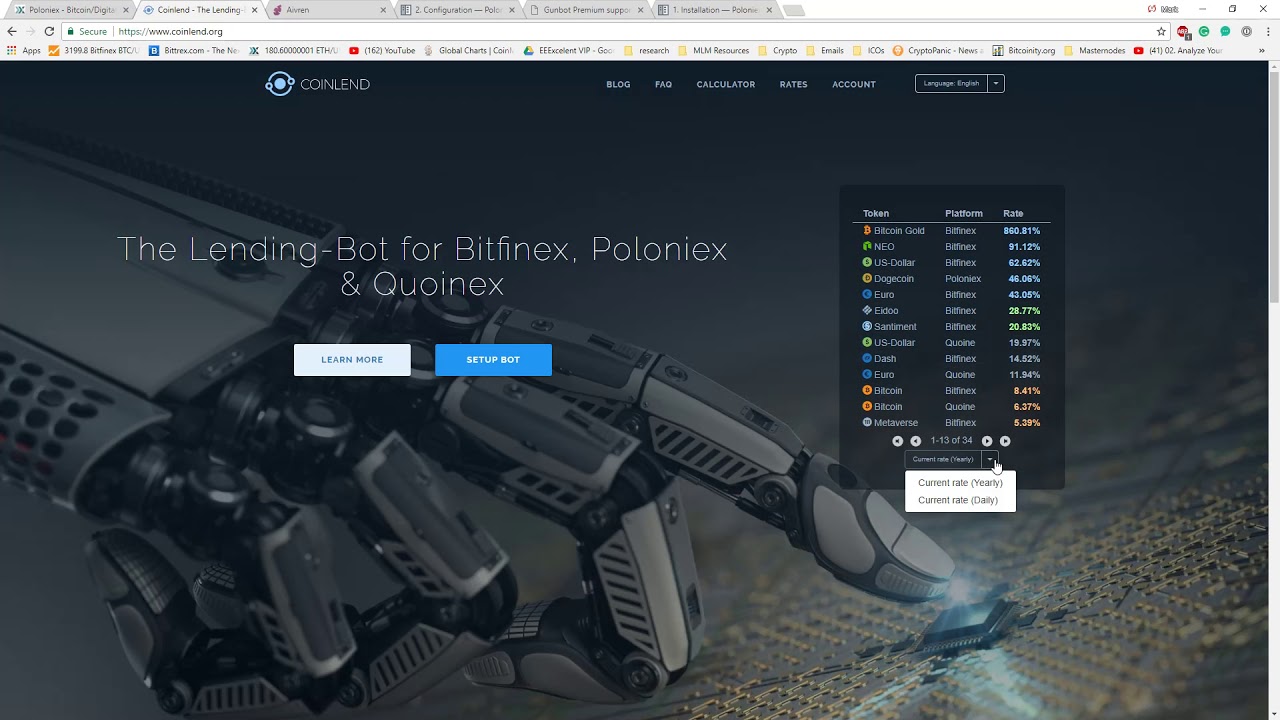Open the Chrome three-dot menu

coord(1267,31)
